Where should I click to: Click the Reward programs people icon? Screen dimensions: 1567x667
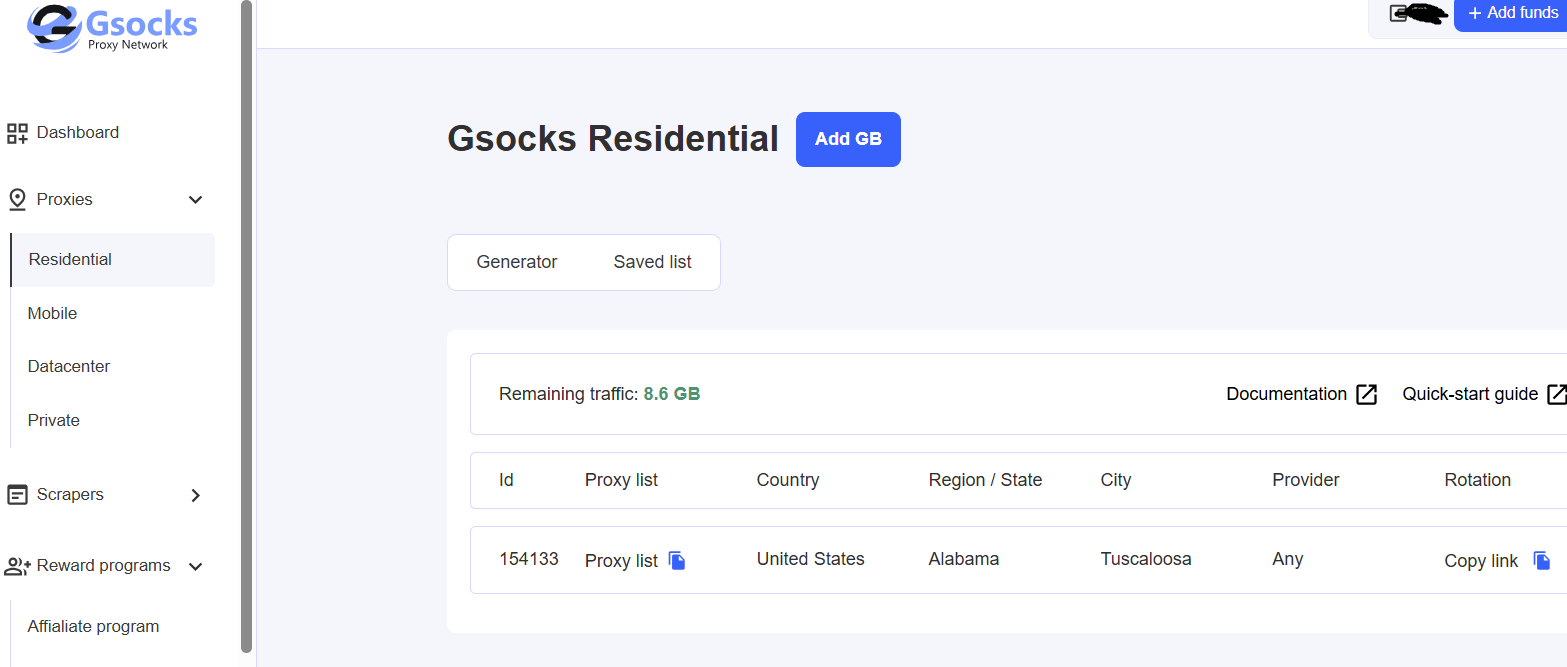point(18,566)
